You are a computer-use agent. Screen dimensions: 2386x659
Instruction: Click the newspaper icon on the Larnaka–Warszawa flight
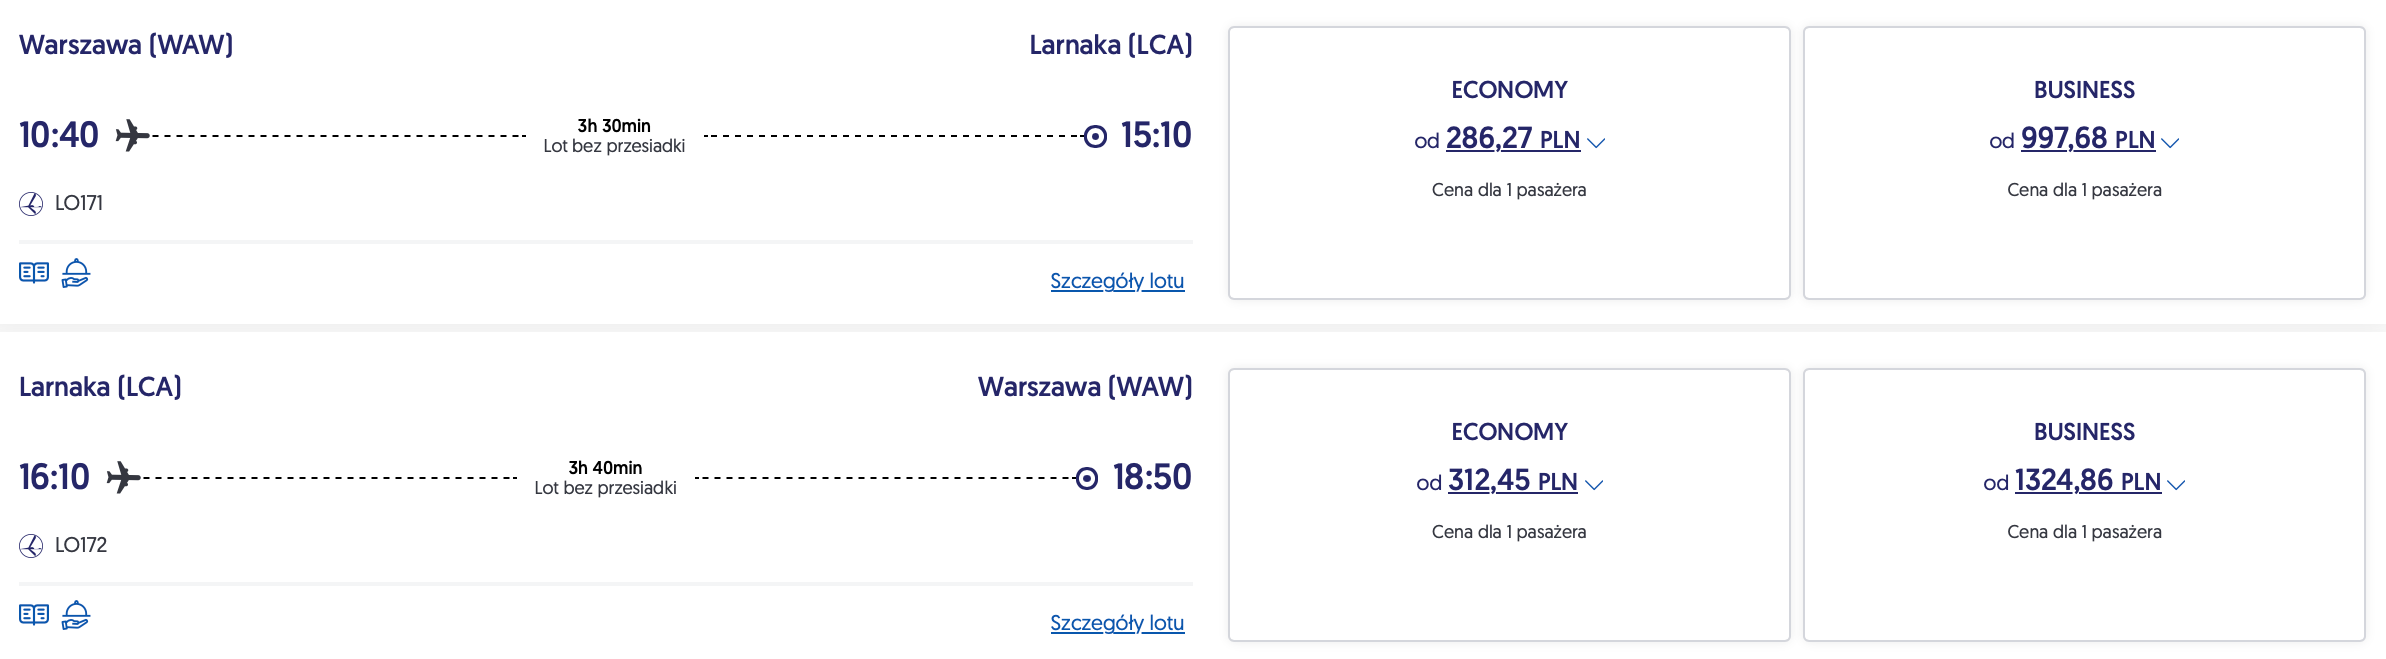34,615
